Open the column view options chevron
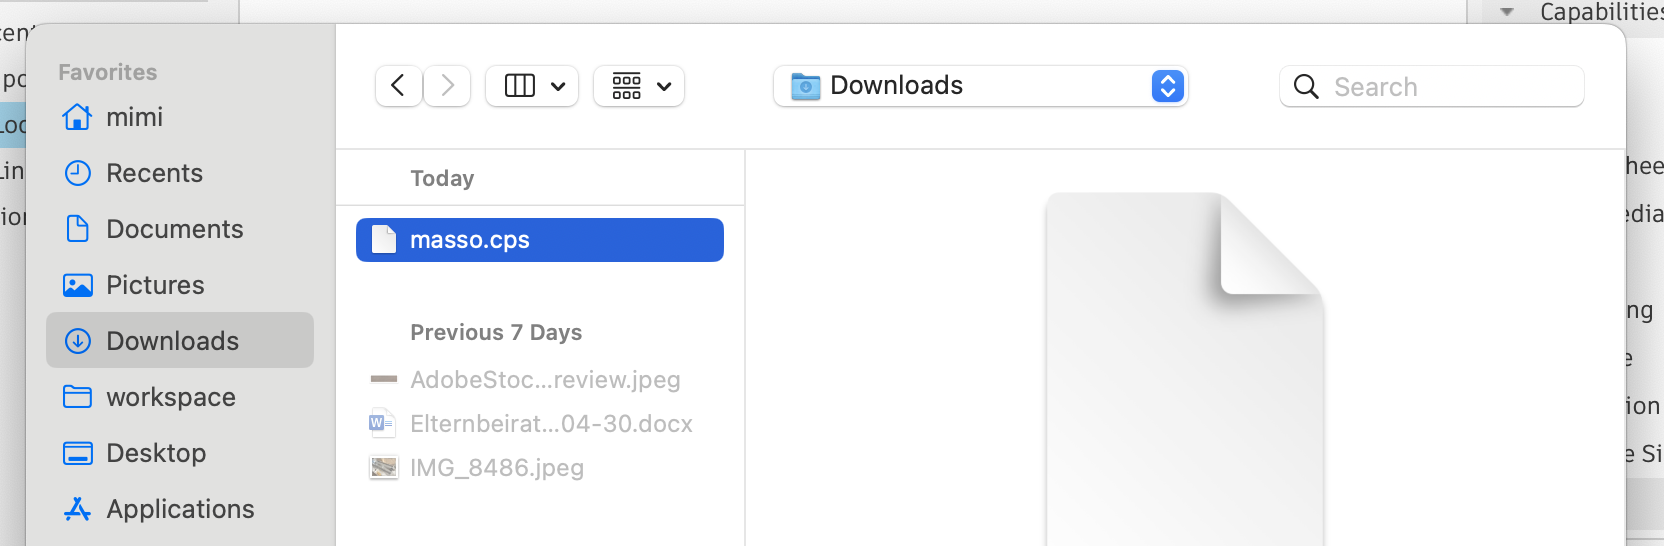The width and height of the screenshot is (1664, 546). pos(558,86)
